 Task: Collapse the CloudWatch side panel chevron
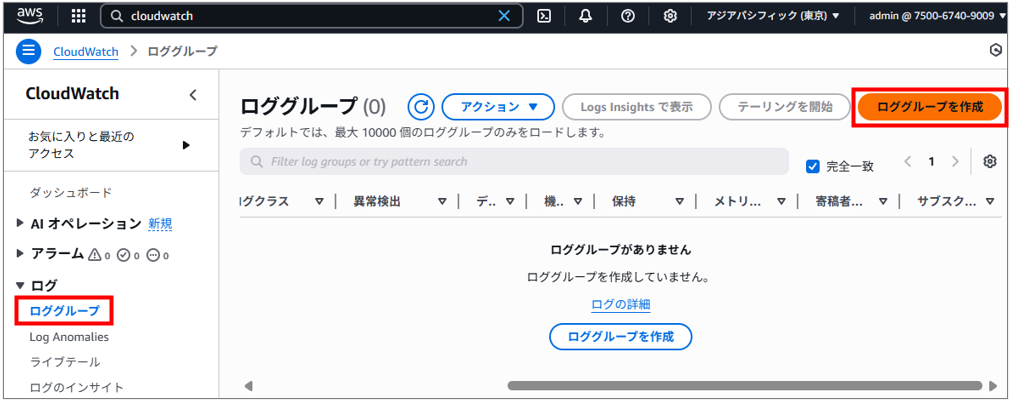[193, 95]
